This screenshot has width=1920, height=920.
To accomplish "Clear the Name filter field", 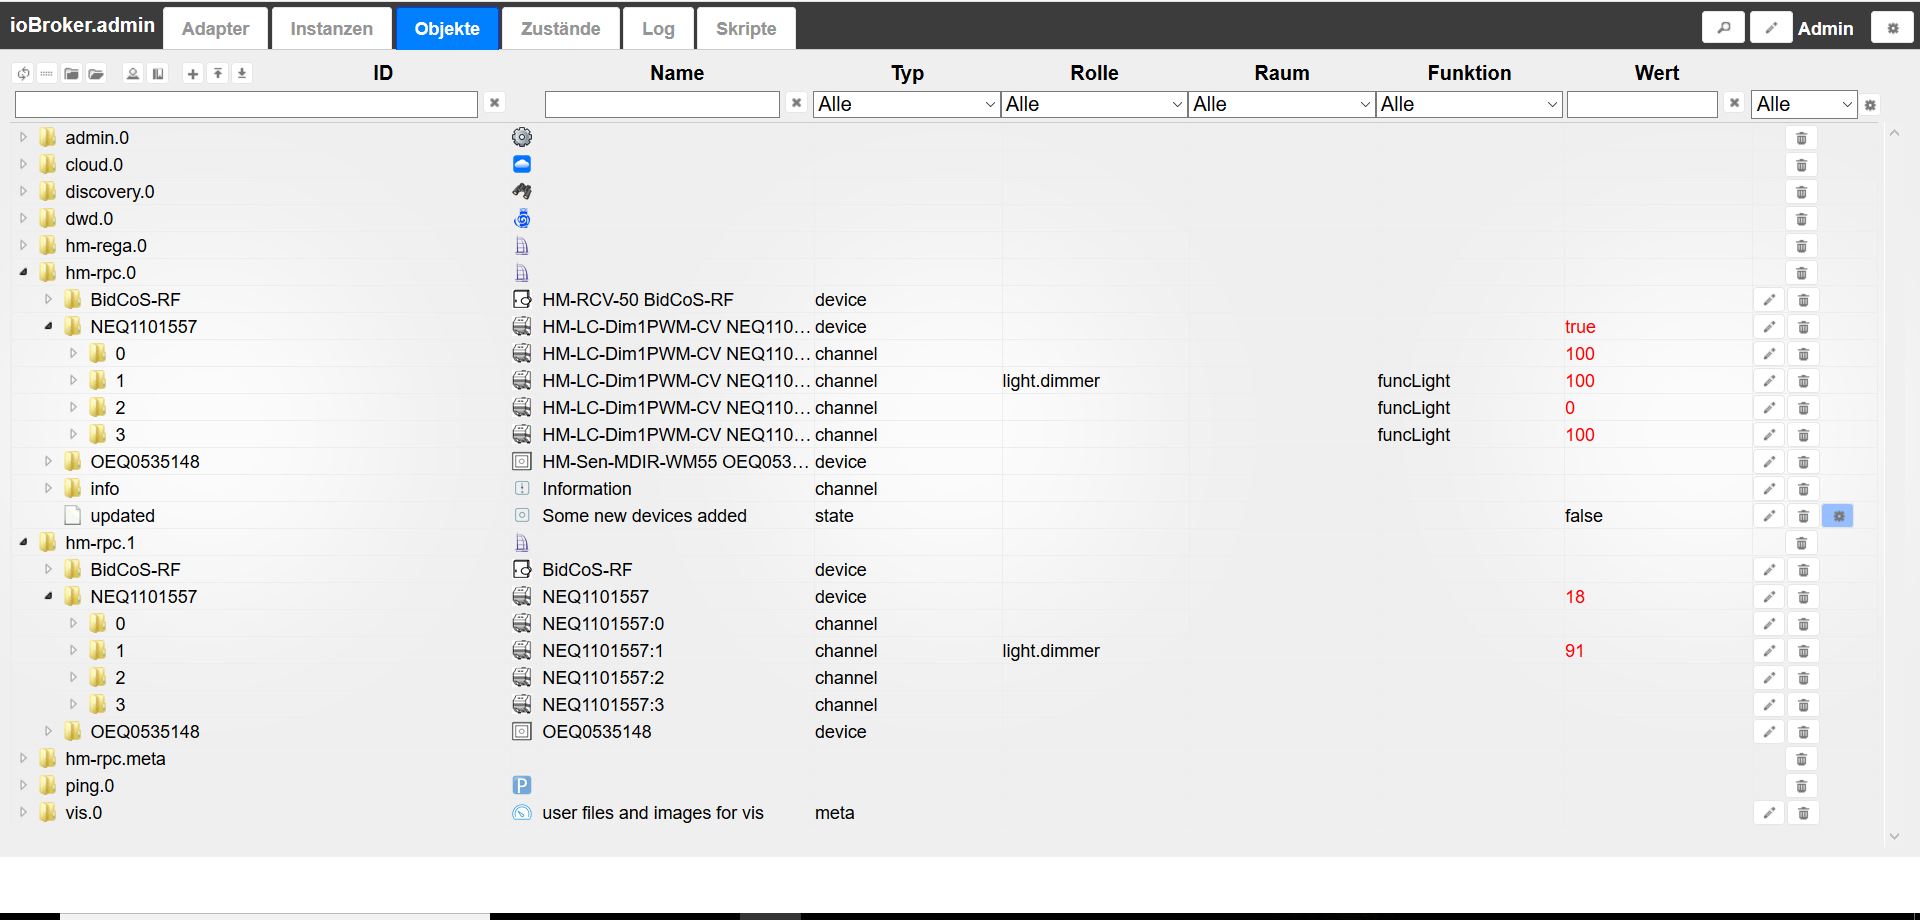I will click(x=796, y=103).
